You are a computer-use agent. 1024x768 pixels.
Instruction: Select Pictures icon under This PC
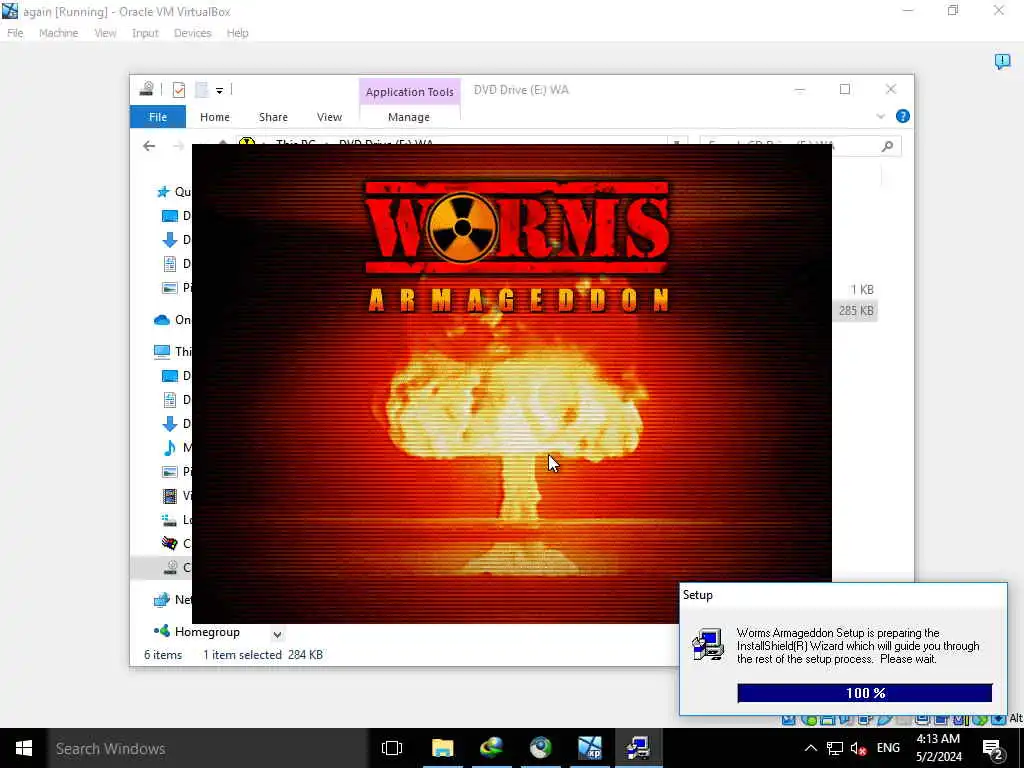click(x=170, y=472)
